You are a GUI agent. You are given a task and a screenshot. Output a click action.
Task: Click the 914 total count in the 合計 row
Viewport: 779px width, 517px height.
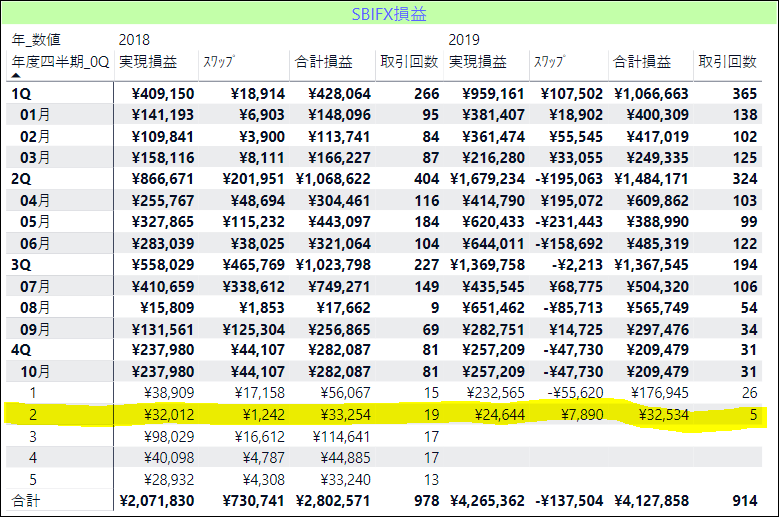click(x=744, y=501)
